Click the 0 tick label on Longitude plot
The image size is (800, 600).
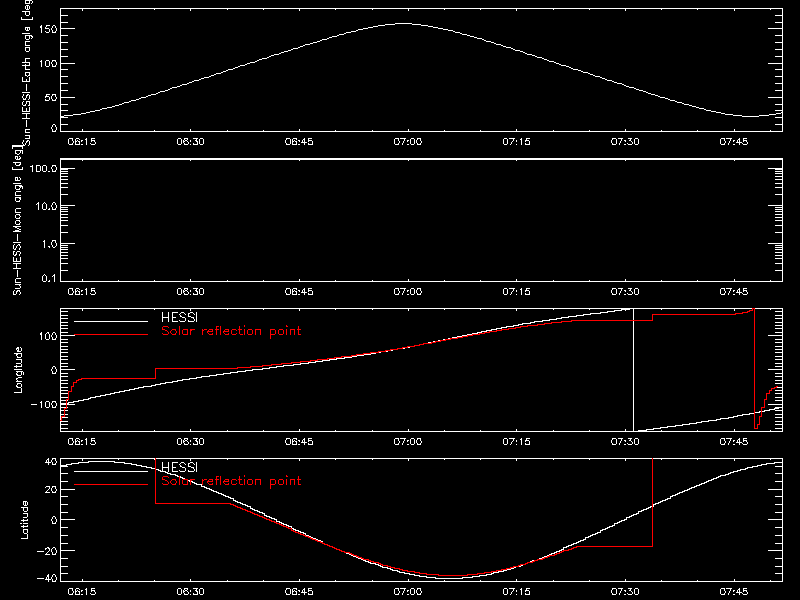[54, 370]
